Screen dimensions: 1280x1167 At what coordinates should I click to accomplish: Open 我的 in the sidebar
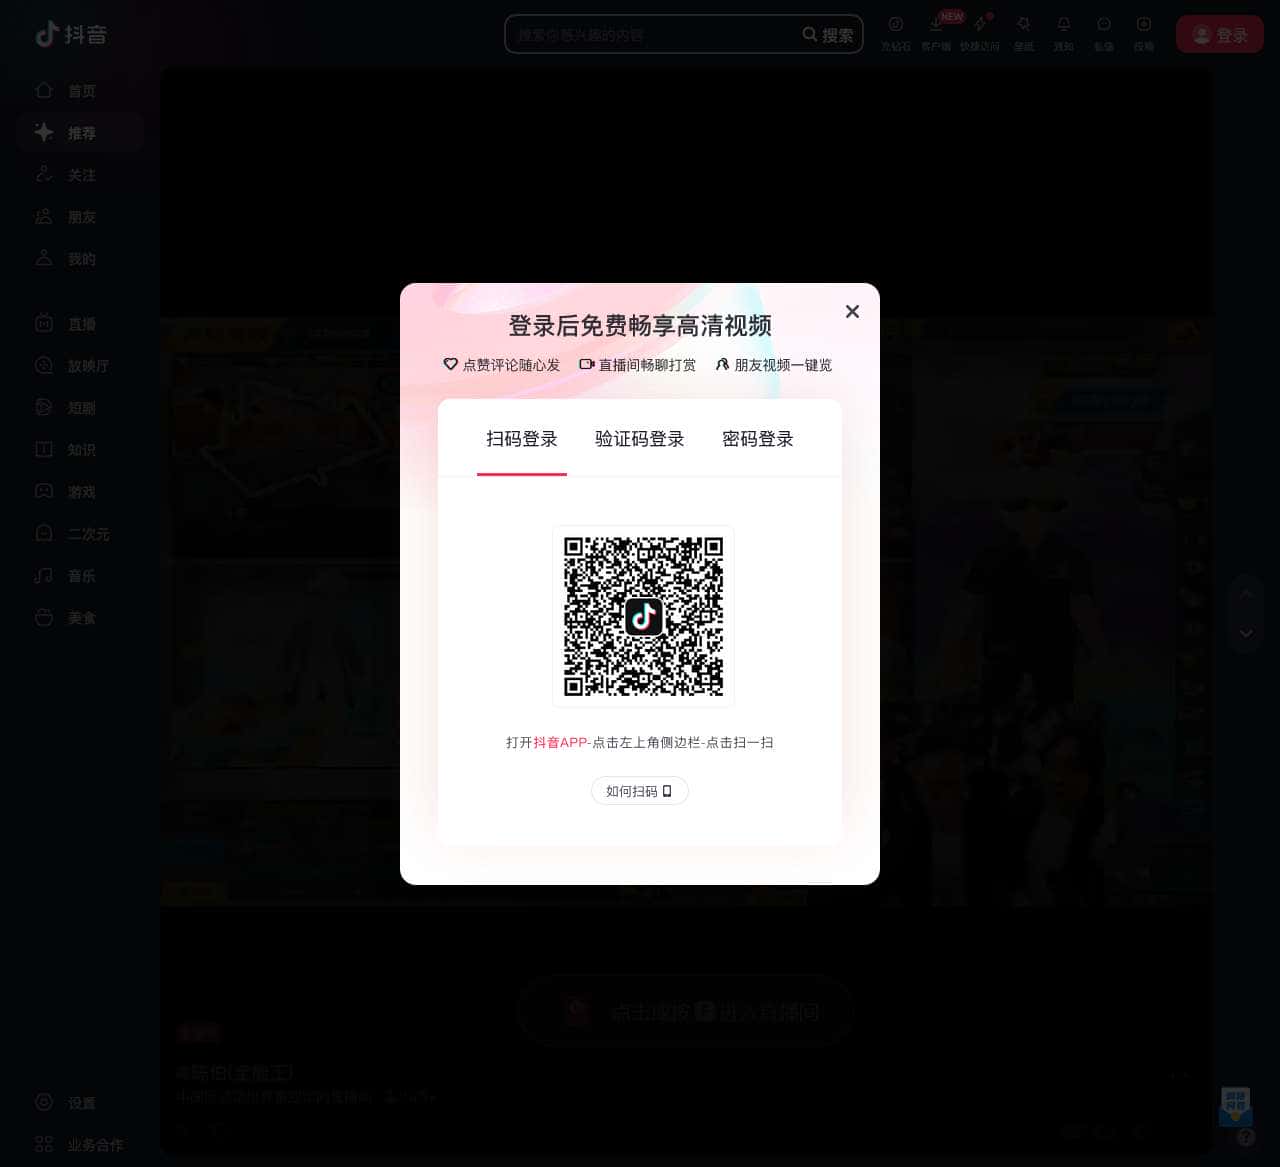[x=80, y=259]
